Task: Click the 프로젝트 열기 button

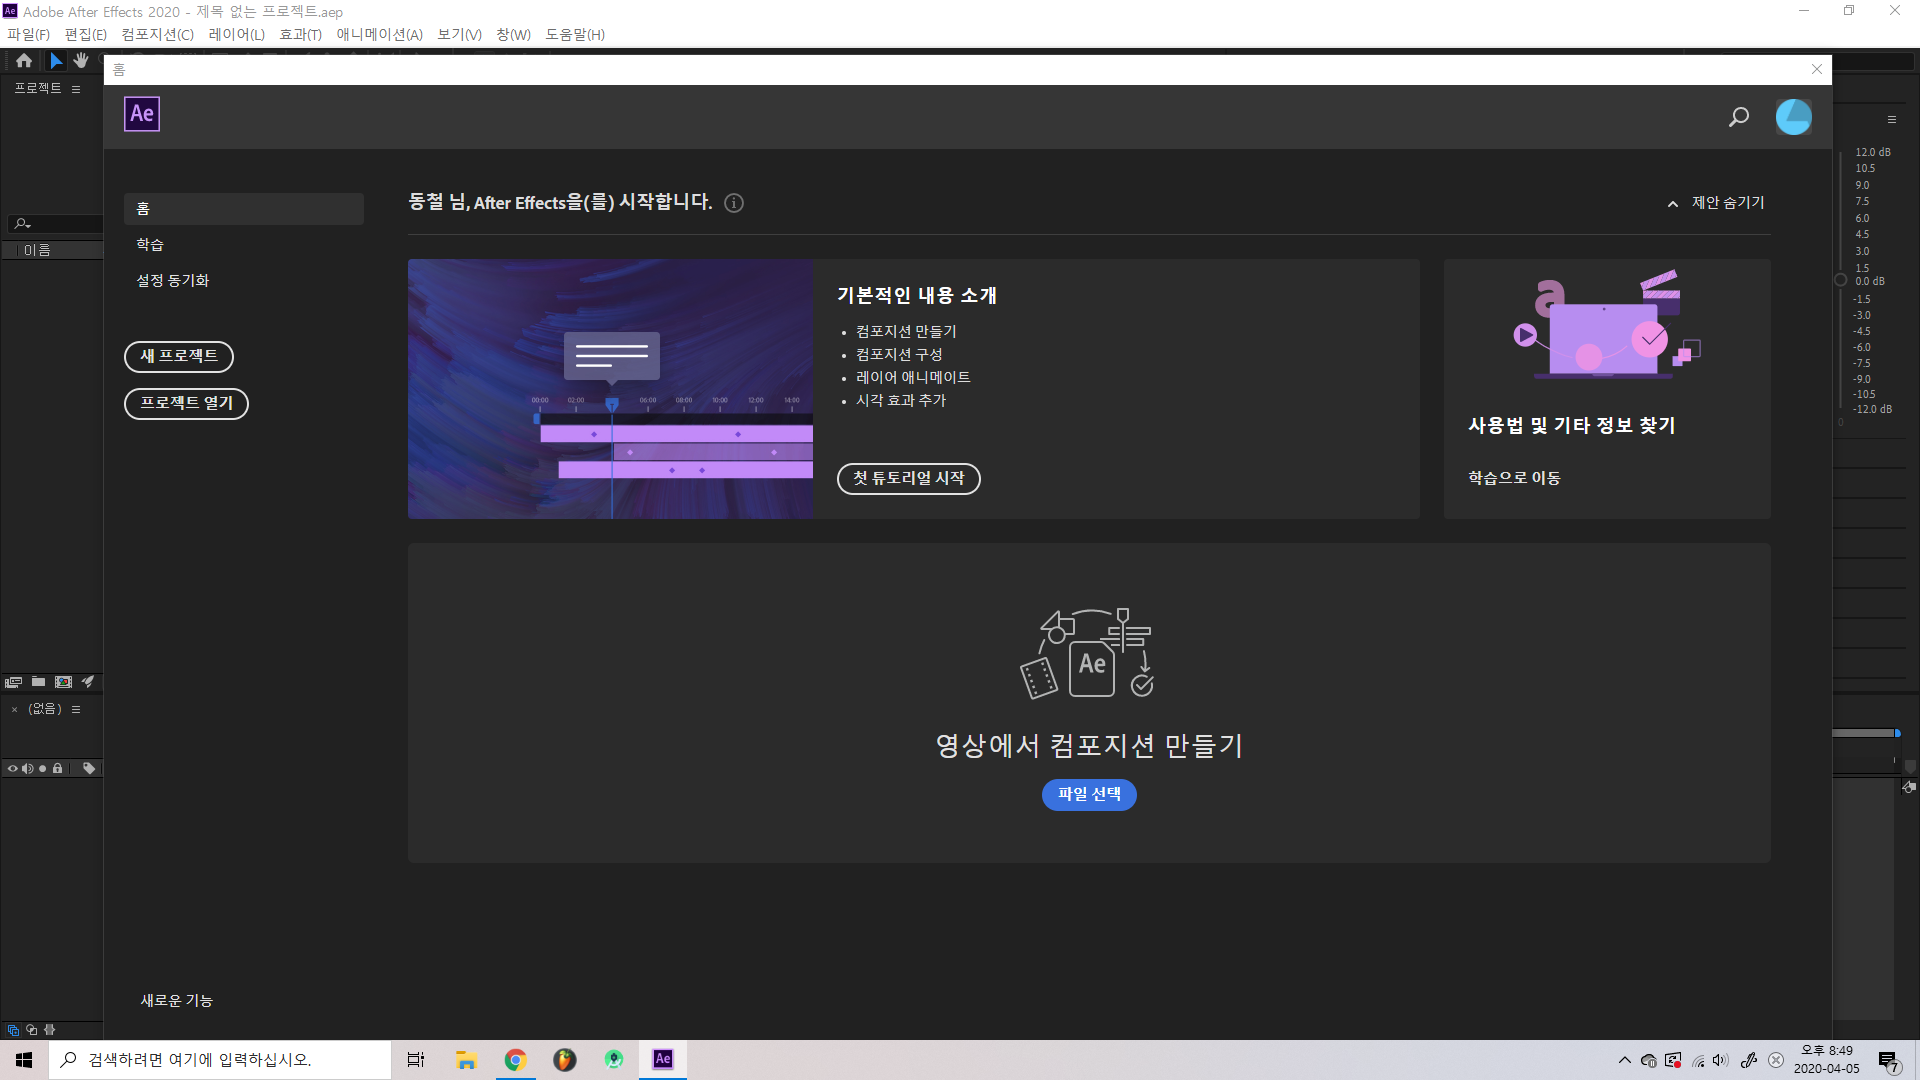Action: click(186, 404)
